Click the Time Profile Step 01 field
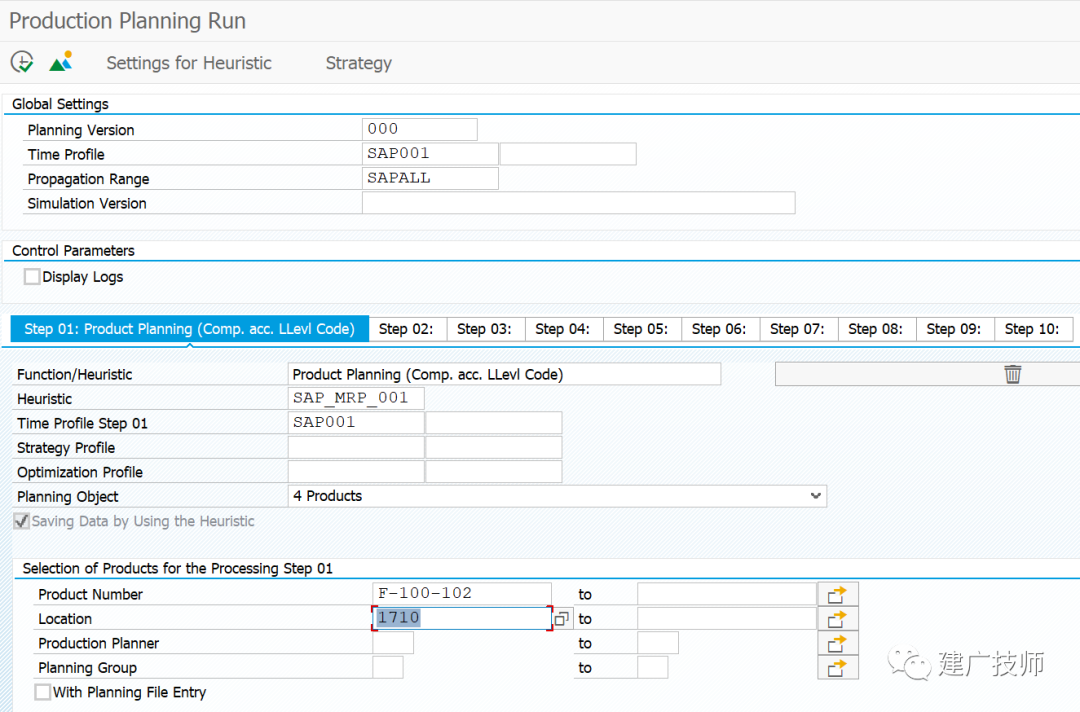This screenshot has width=1080, height=712. pos(355,422)
